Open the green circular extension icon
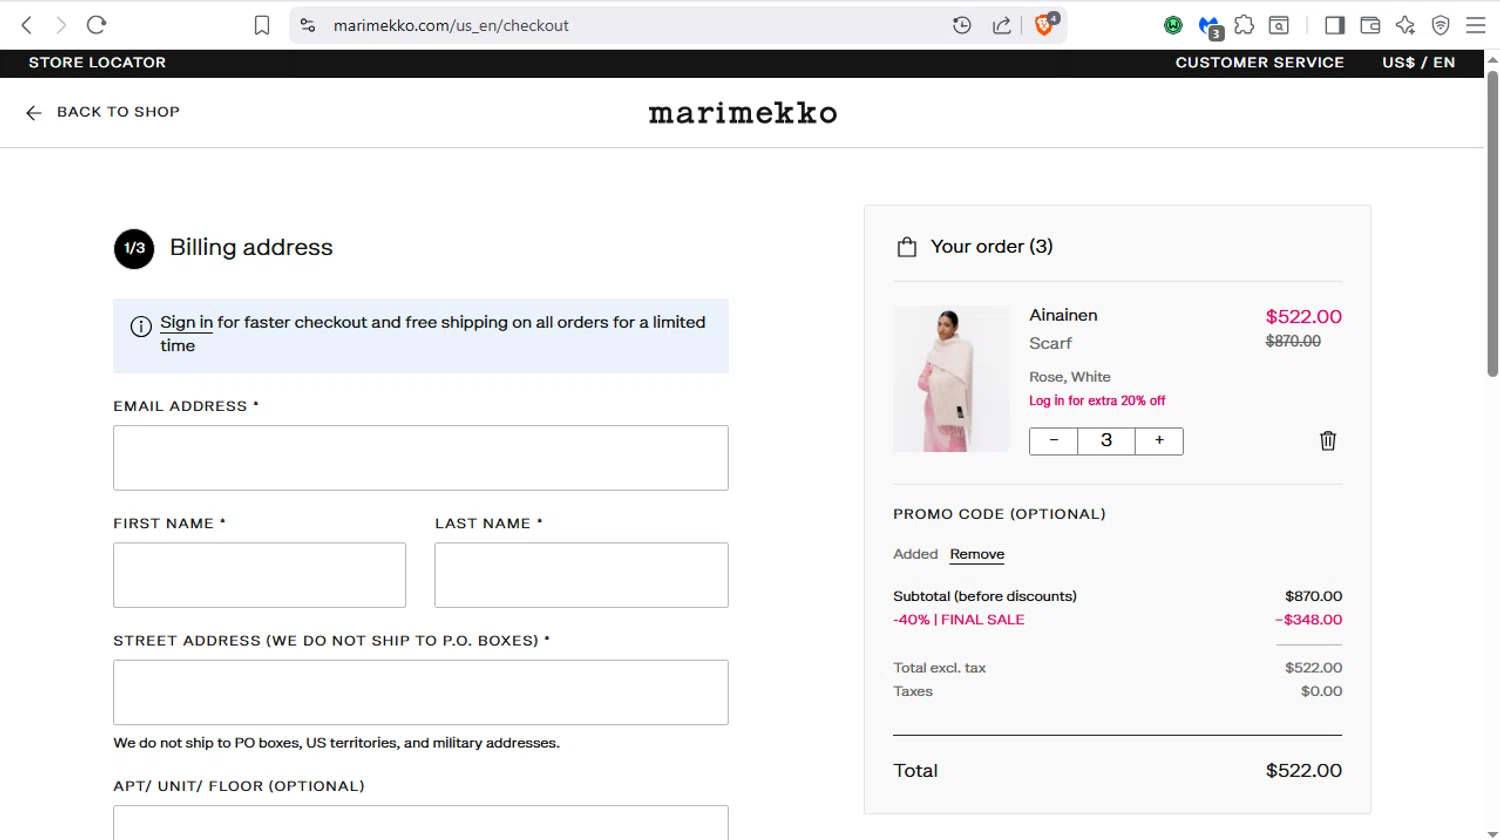Image resolution: width=1500 pixels, height=840 pixels. [1173, 25]
